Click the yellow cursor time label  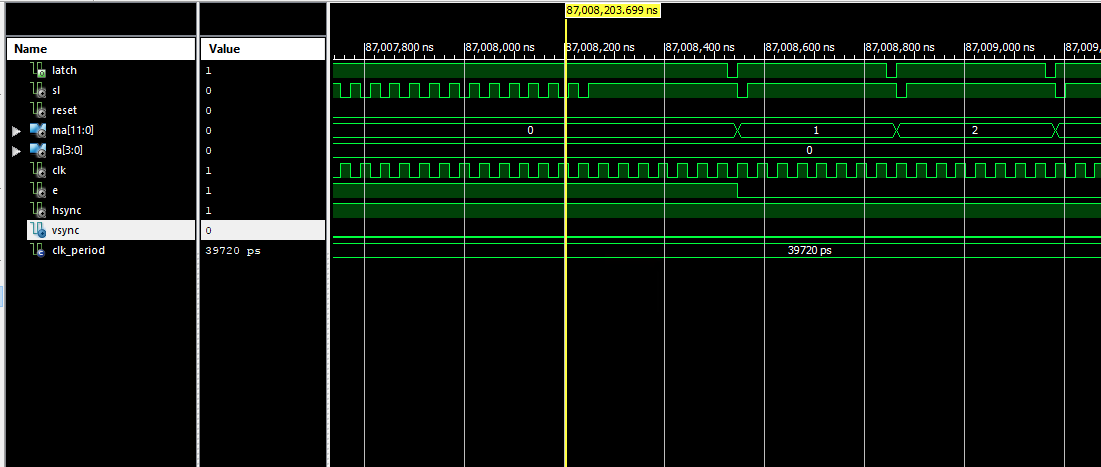[612, 10]
